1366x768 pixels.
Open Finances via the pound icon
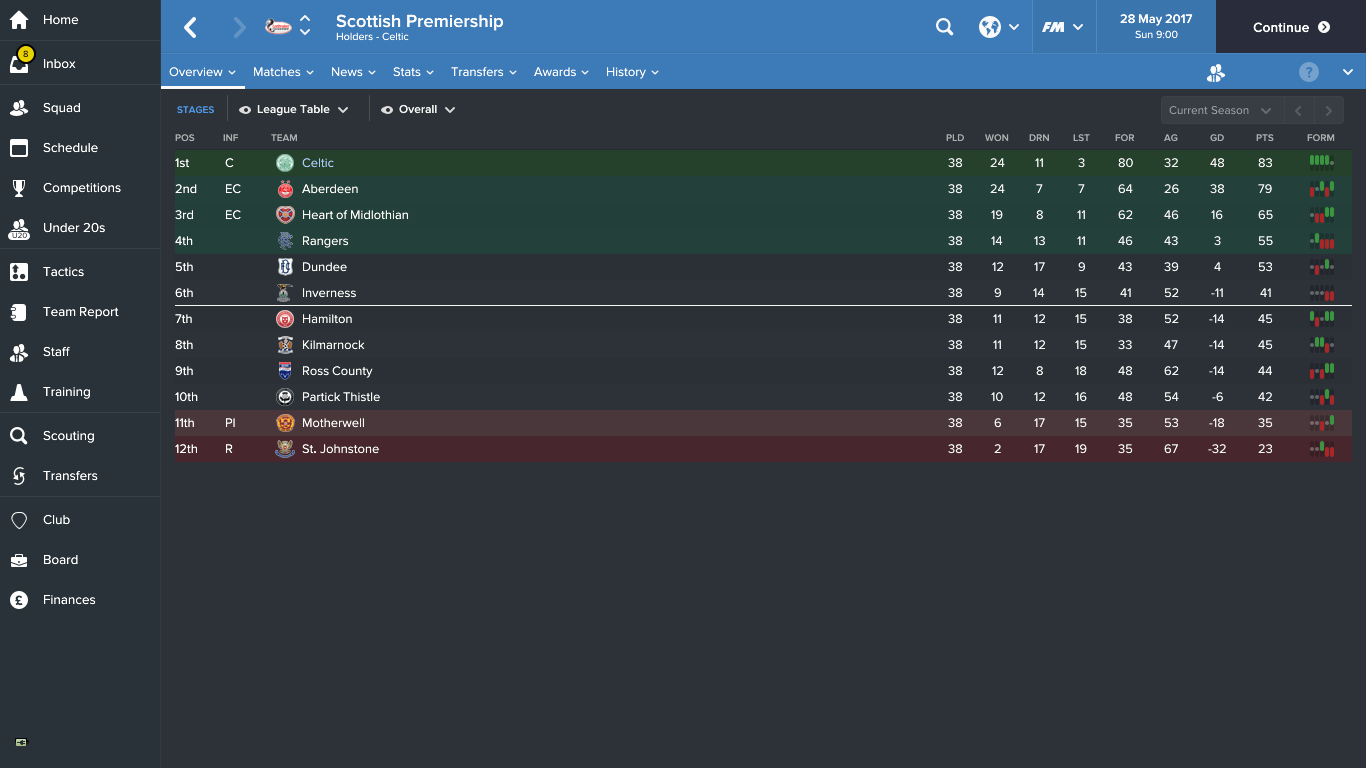[x=19, y=600]
